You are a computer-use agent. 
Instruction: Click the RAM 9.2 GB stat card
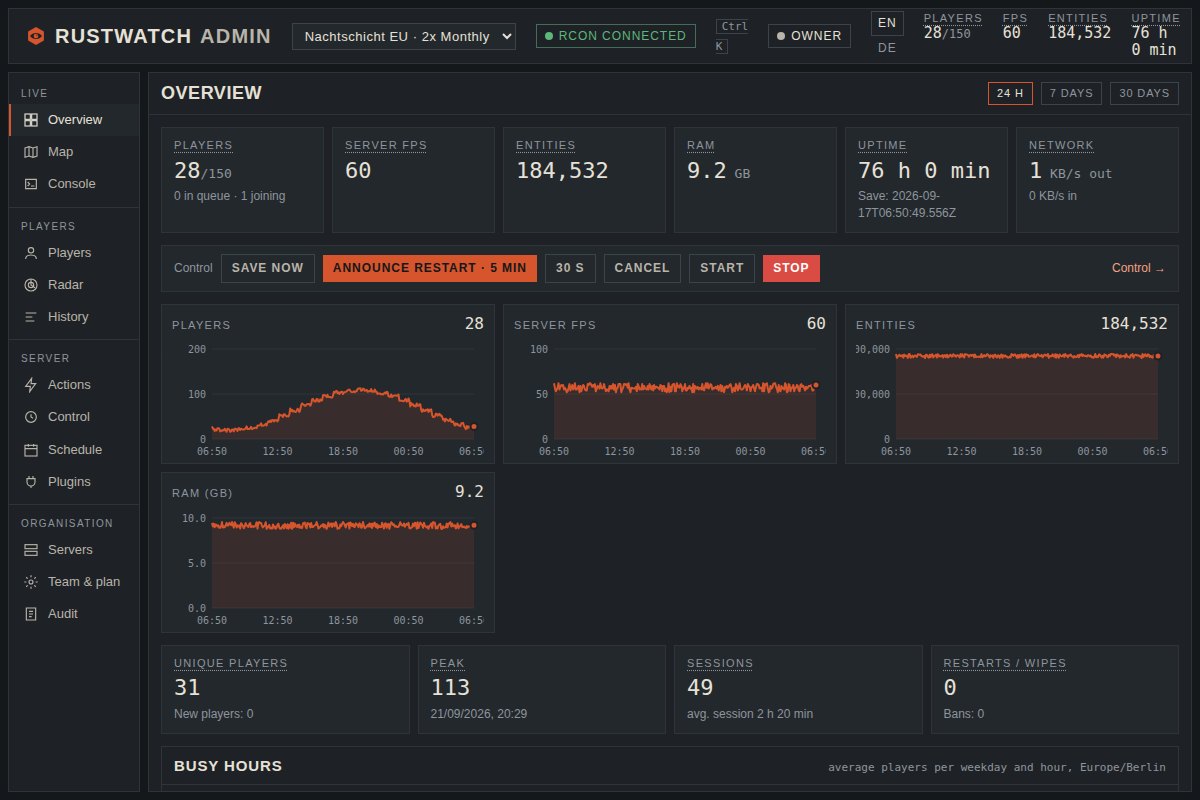[x=755, y=179]
